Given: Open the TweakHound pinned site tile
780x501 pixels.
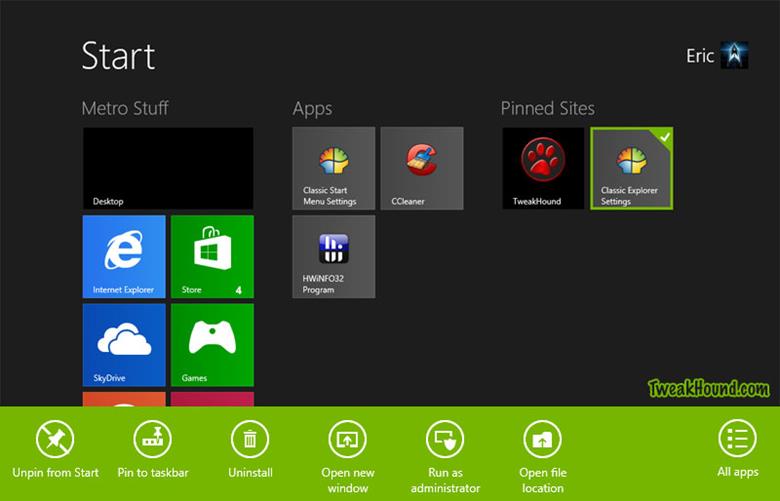Looking at the screenshot, I should point(543,168).
